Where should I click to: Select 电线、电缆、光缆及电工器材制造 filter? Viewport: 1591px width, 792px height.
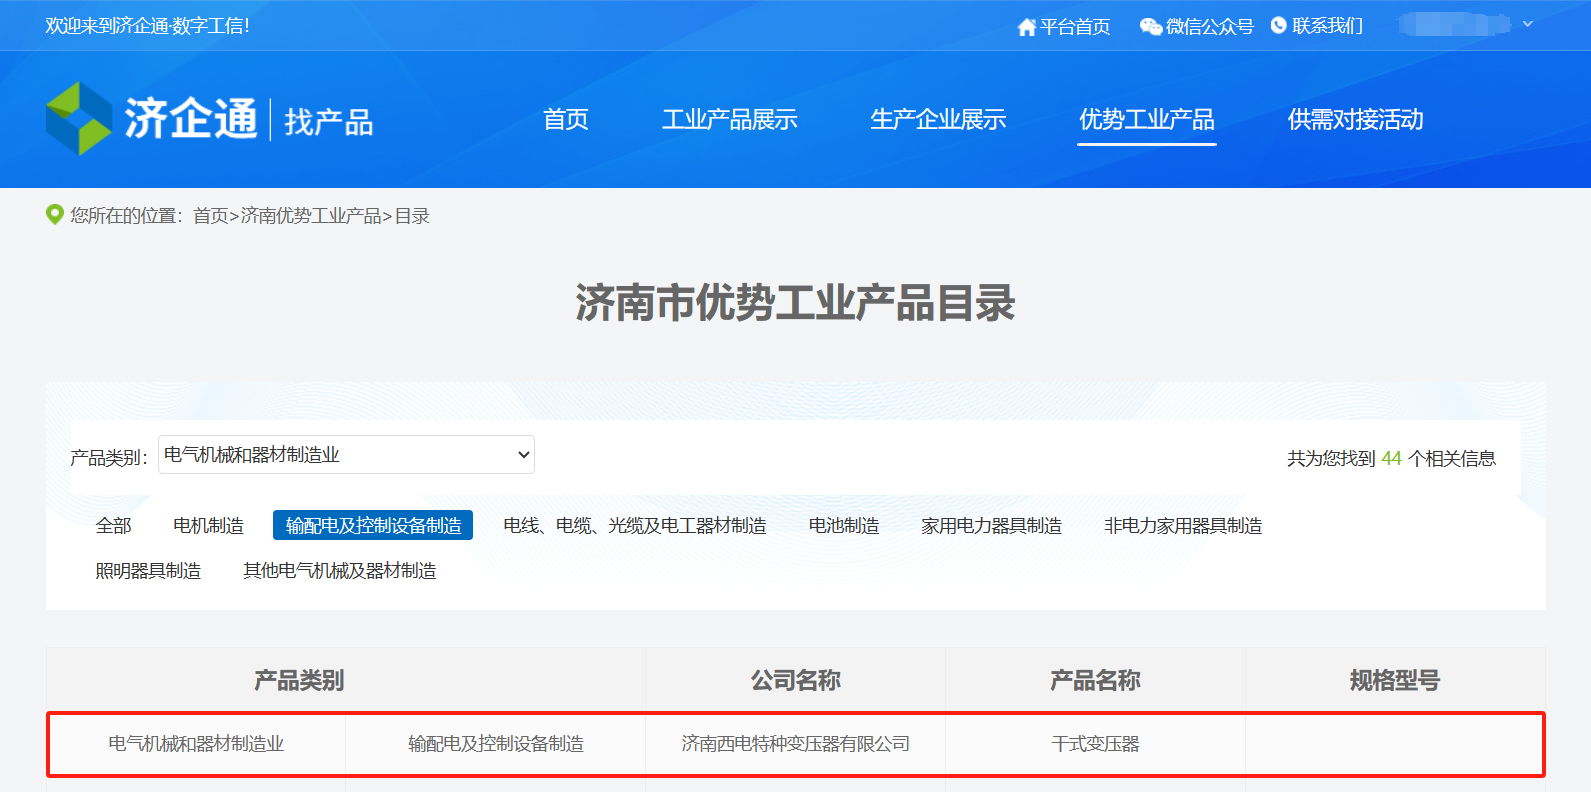tap(634, 526)
